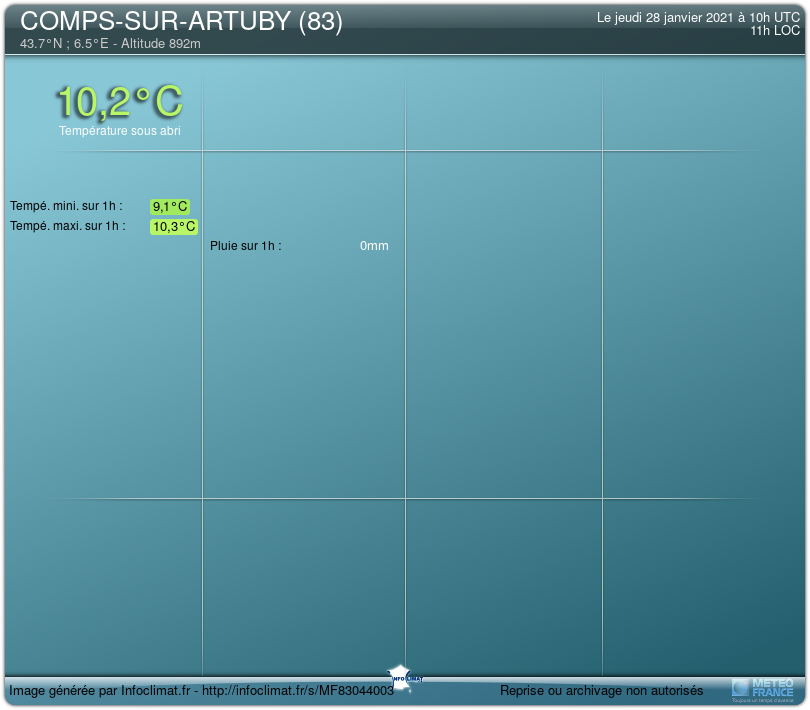Viewport: 810px width, 710px height.
Task: Click the "Tempé. maxi. sur 1h" label
Action: [68, 226]
